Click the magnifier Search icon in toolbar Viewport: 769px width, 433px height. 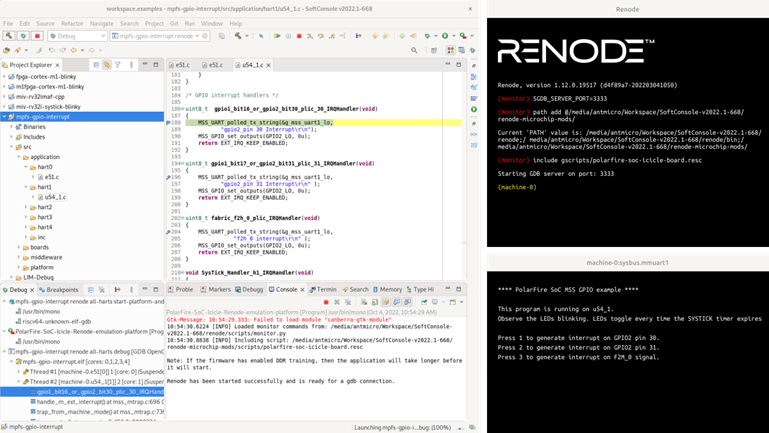pos(414,50)
